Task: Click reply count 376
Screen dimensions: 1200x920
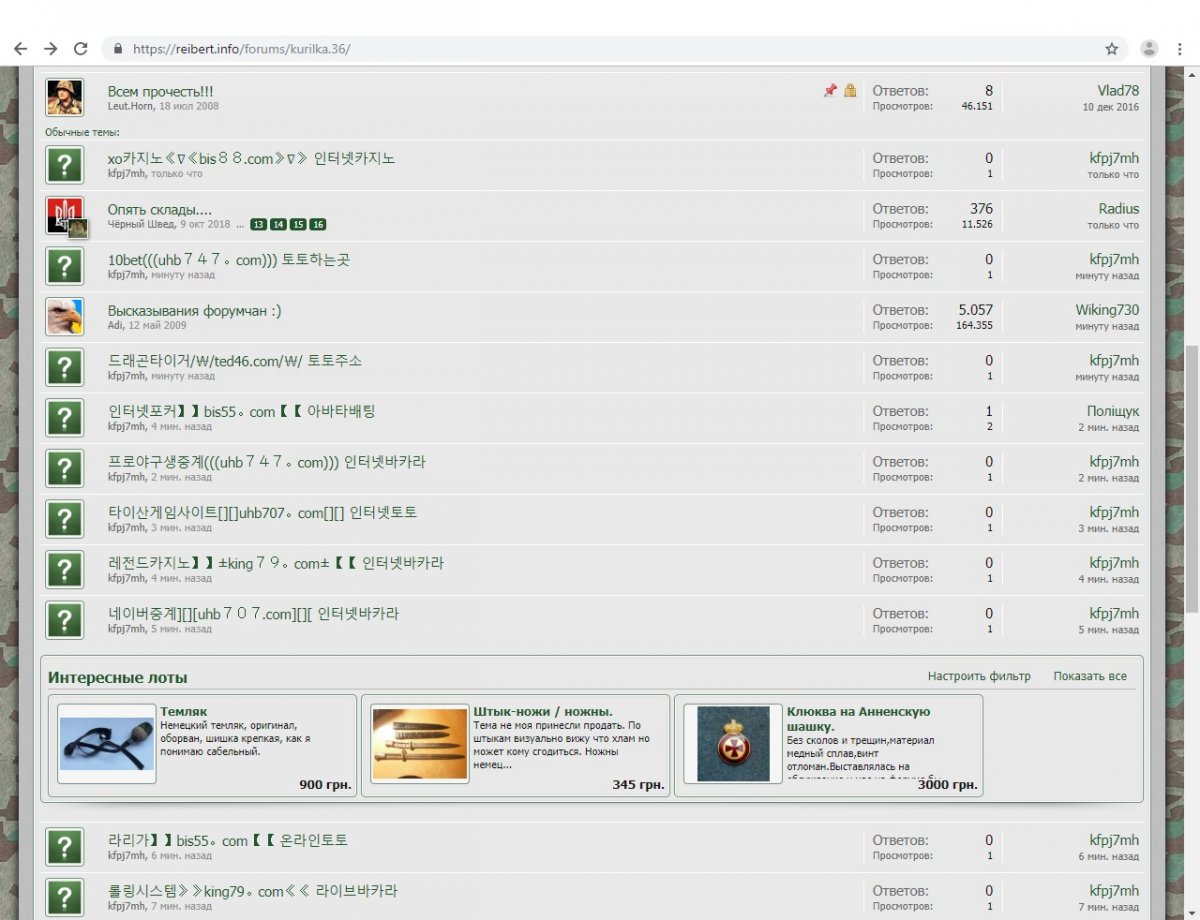Action: click(981, 209)
